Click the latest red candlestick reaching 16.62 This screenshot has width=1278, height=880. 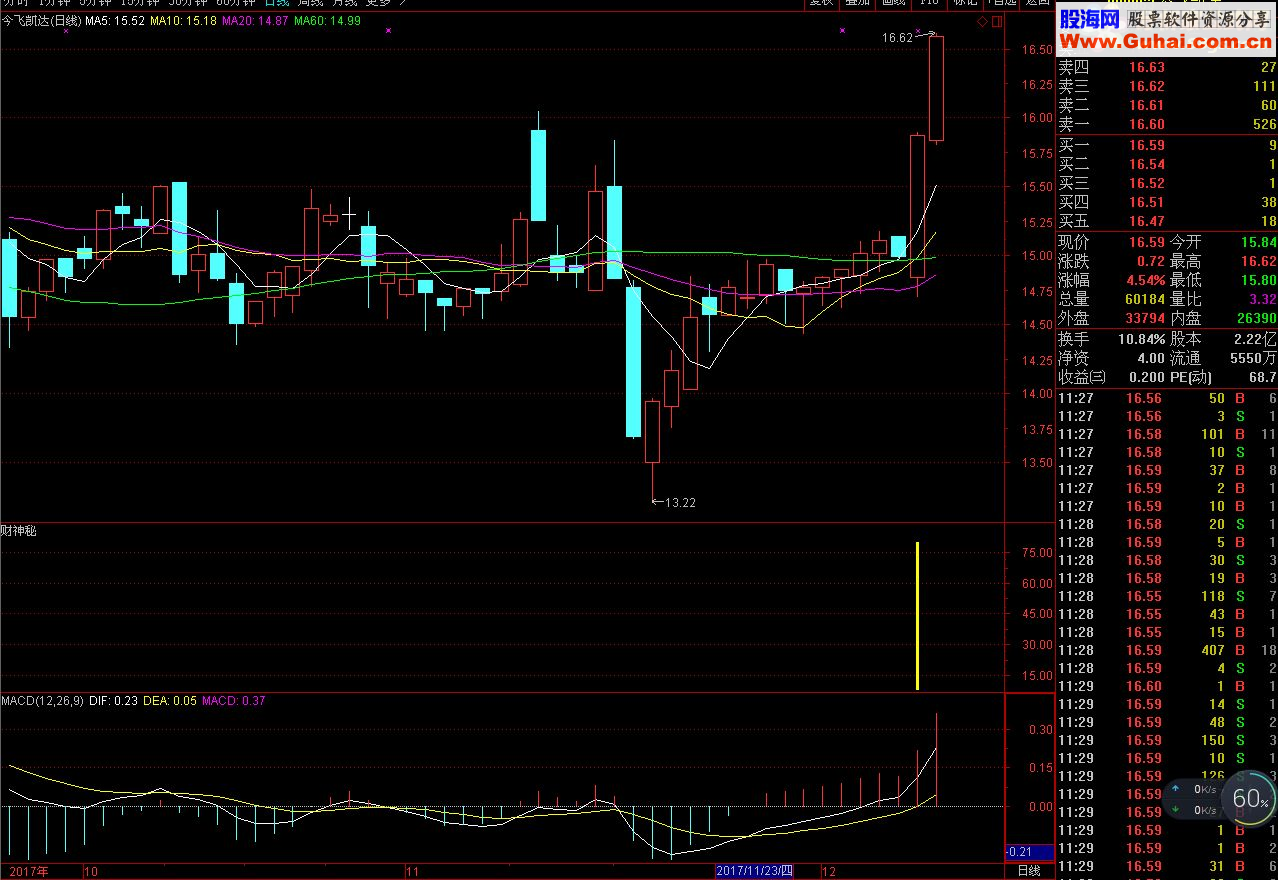point(937,88)
